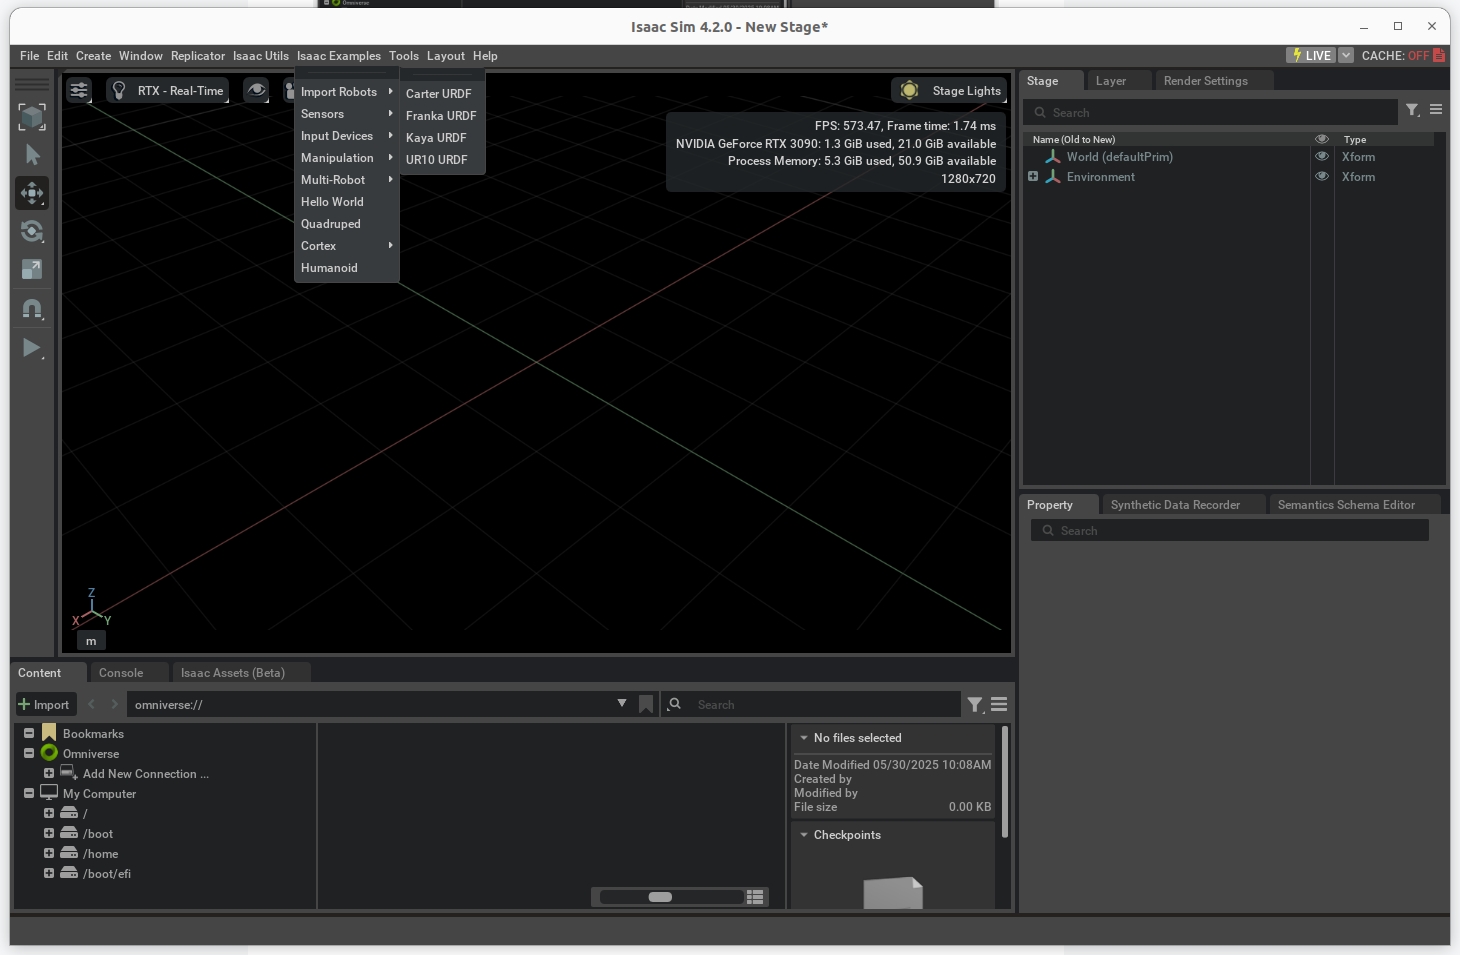Toggle the LIVE session button

point(1311,56)
